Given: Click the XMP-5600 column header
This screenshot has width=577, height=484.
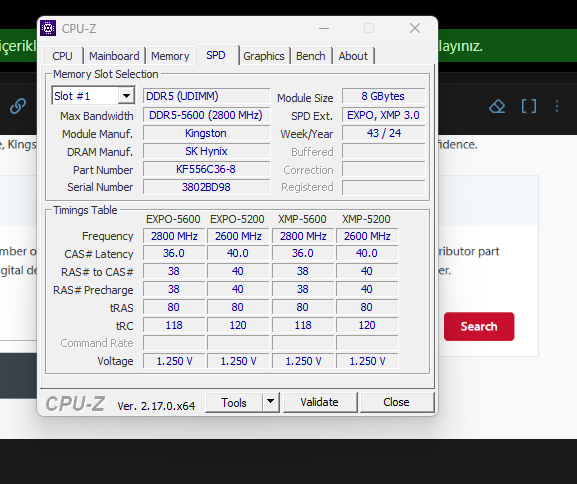Looking at the screenshot, I should click(302, 219).
